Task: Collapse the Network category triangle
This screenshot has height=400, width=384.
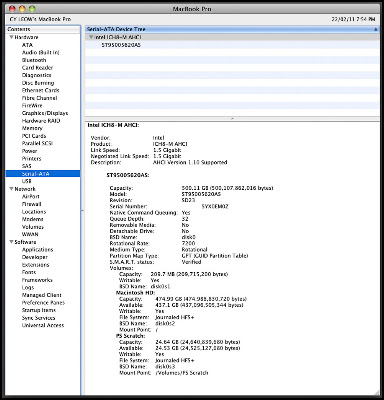Action: click(11, 189)
